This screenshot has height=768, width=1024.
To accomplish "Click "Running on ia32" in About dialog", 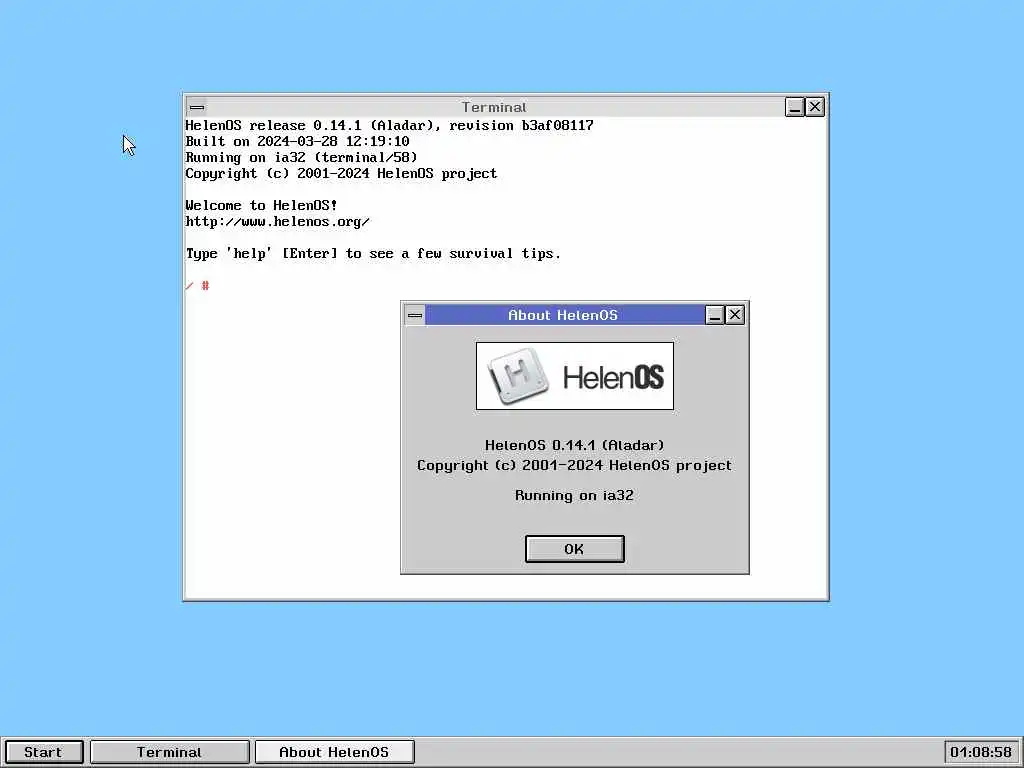I will [575, 496].
